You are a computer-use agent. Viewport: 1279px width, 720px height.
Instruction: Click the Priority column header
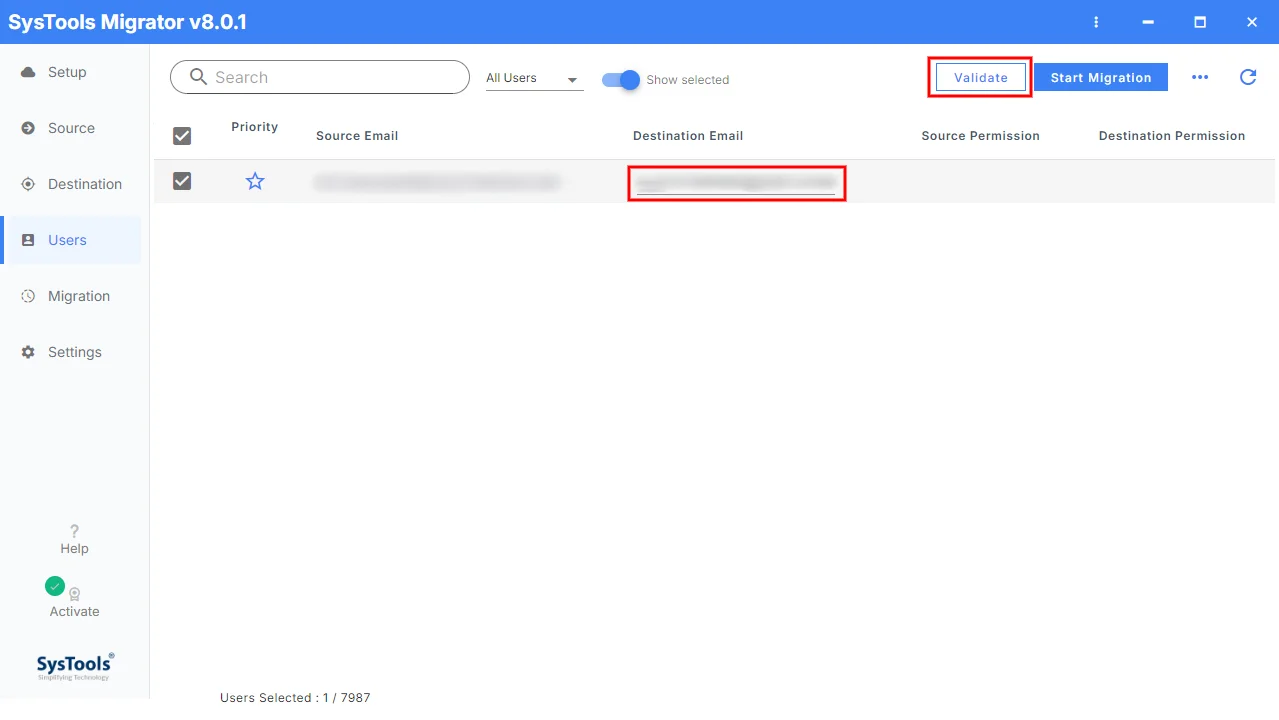coord(255,127)
